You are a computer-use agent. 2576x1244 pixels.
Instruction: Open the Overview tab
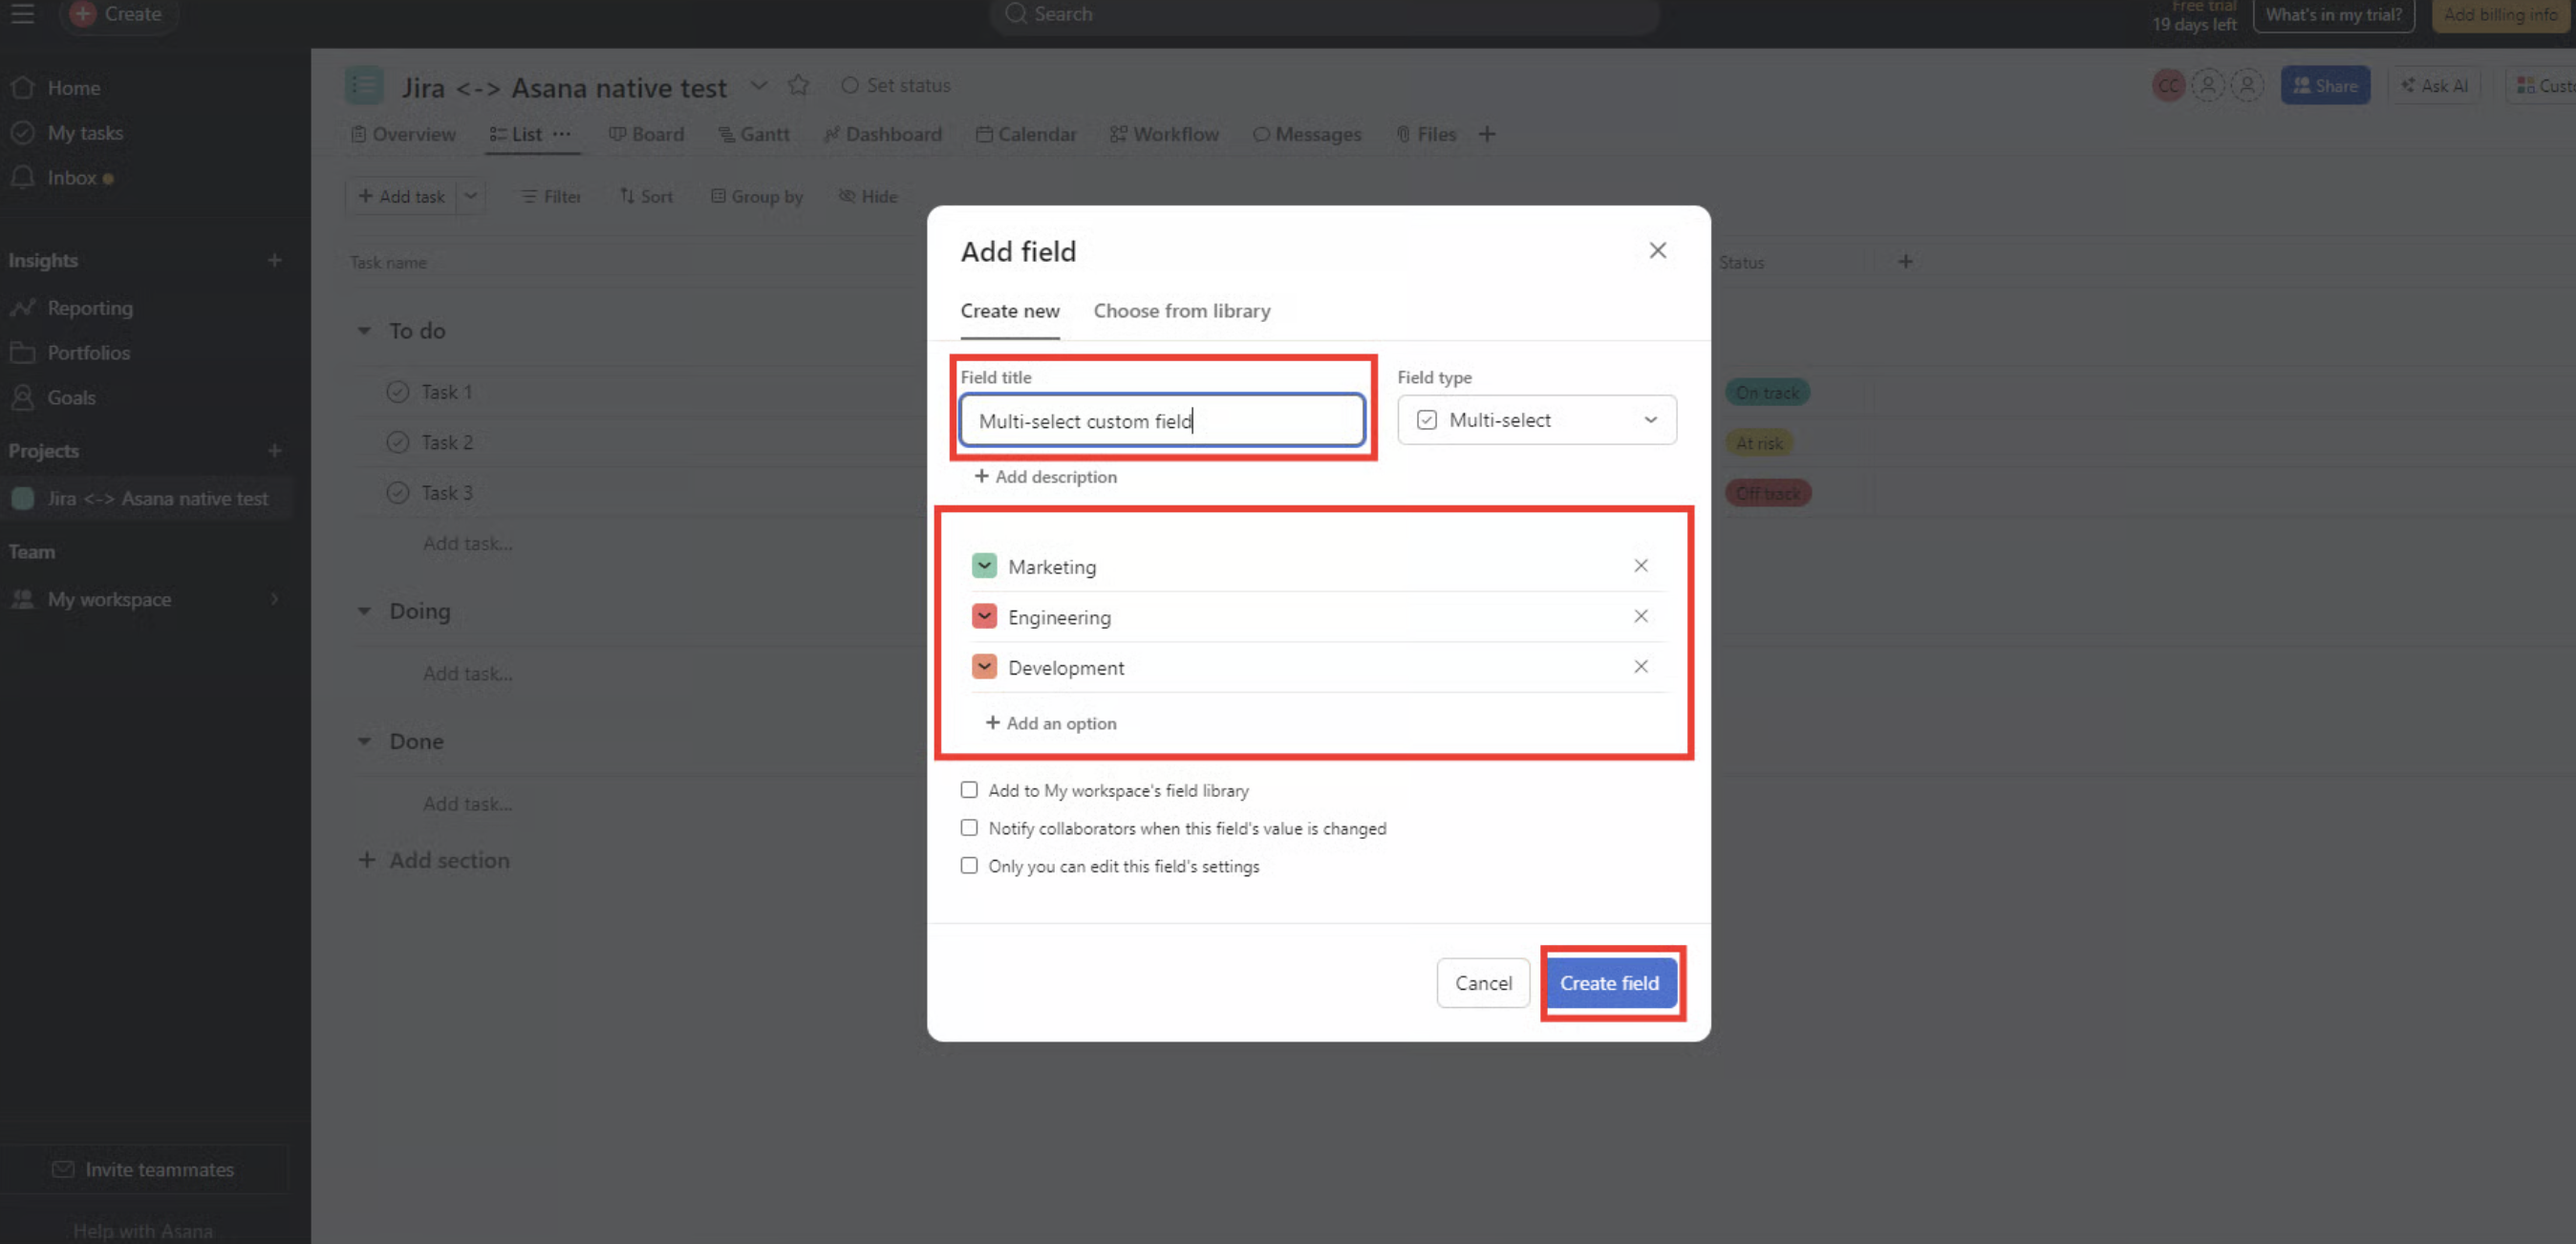[403, 134]
